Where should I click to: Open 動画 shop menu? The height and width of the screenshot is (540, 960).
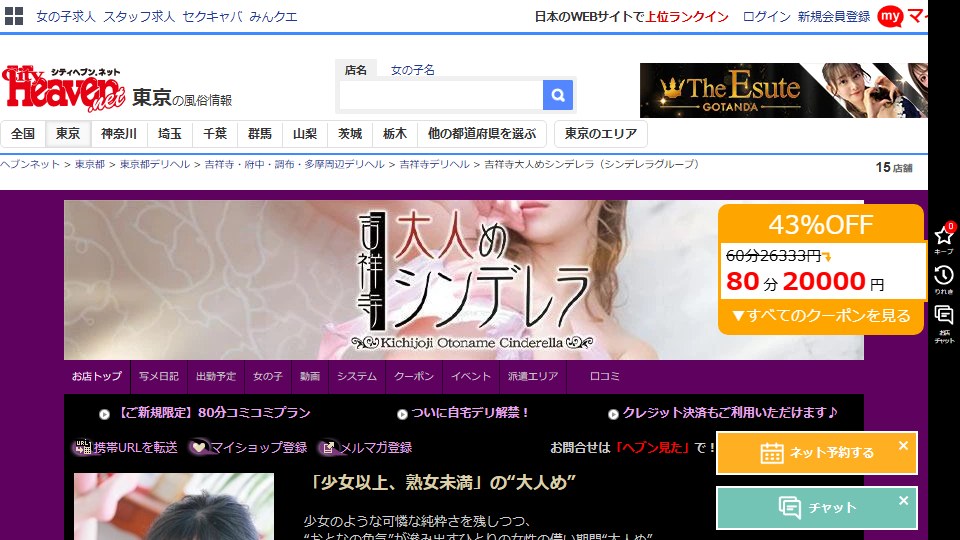(x=310, y=377)
